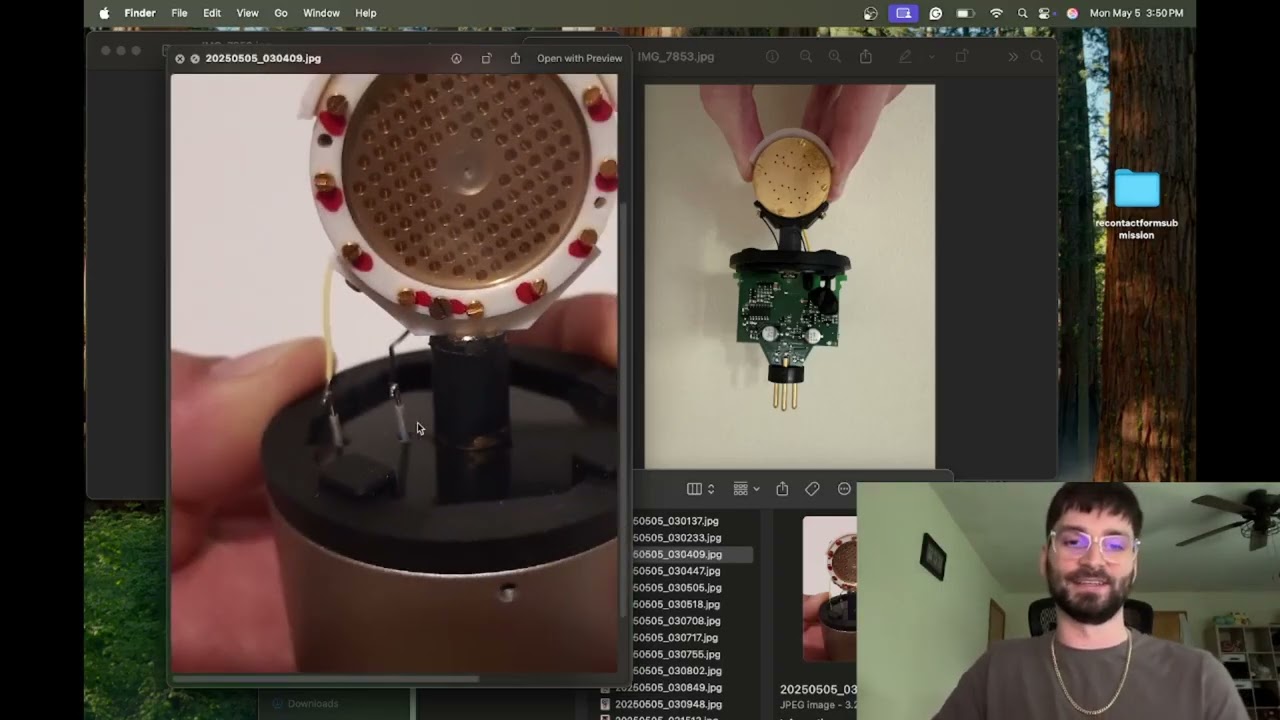Screen dimensions: 1280x720
Task: Click Grammarly icon in menu bar
Action: click(x=935, y=13)
